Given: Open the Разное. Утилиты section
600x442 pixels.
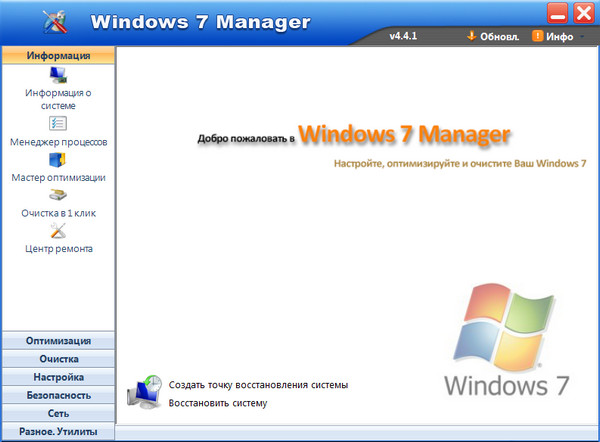Looking at the screenshot, I should tap(58, 432).
